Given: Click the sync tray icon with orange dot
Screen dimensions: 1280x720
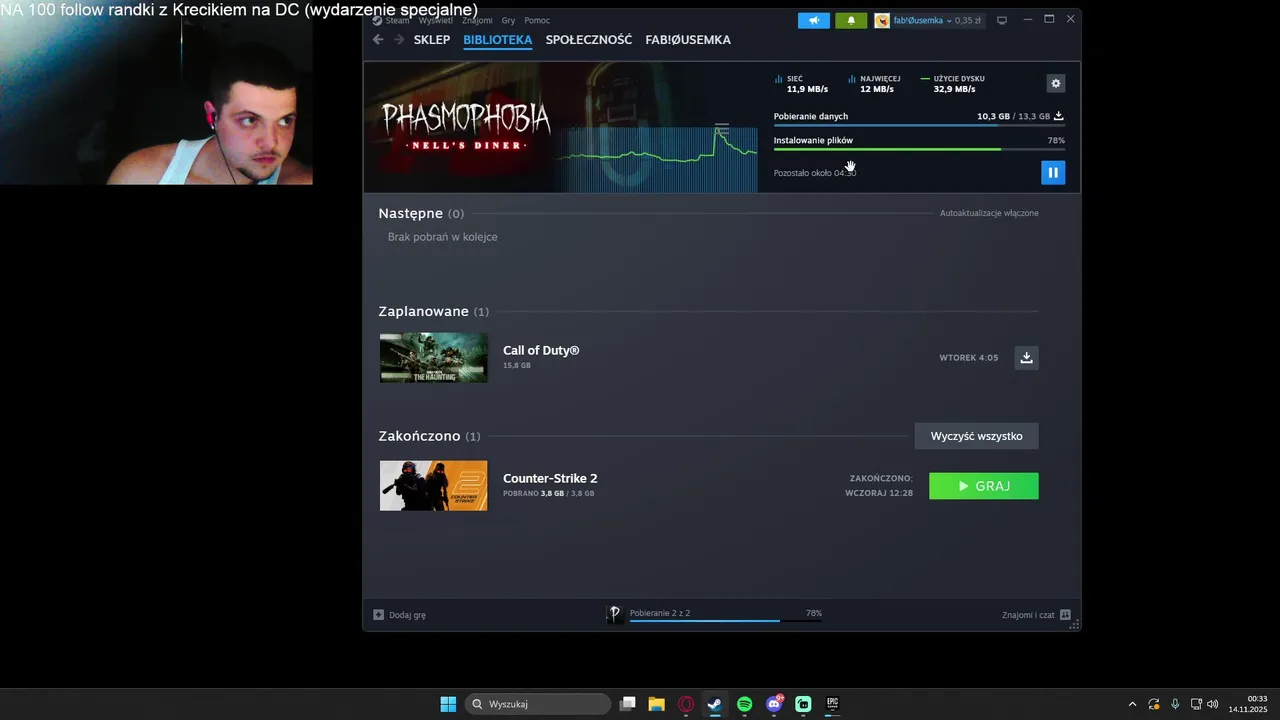Looking at the screenshot, I should tap(1154, 704).
